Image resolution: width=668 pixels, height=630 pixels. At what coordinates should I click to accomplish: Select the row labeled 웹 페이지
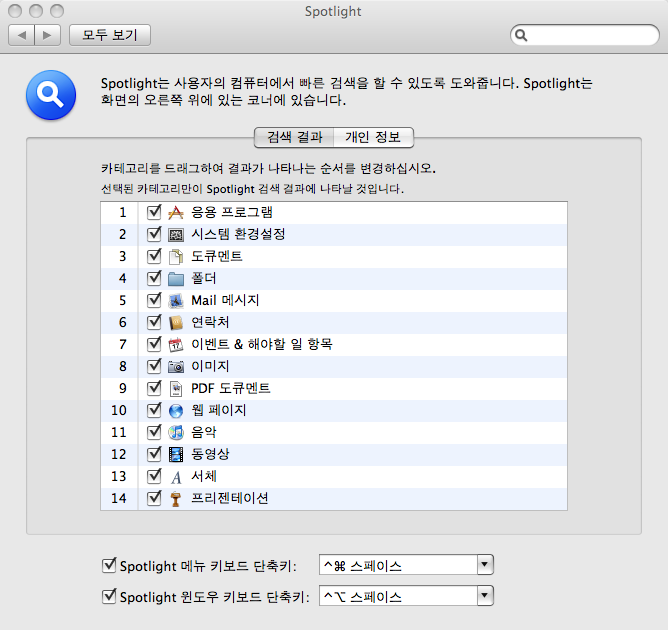point(334,410)
